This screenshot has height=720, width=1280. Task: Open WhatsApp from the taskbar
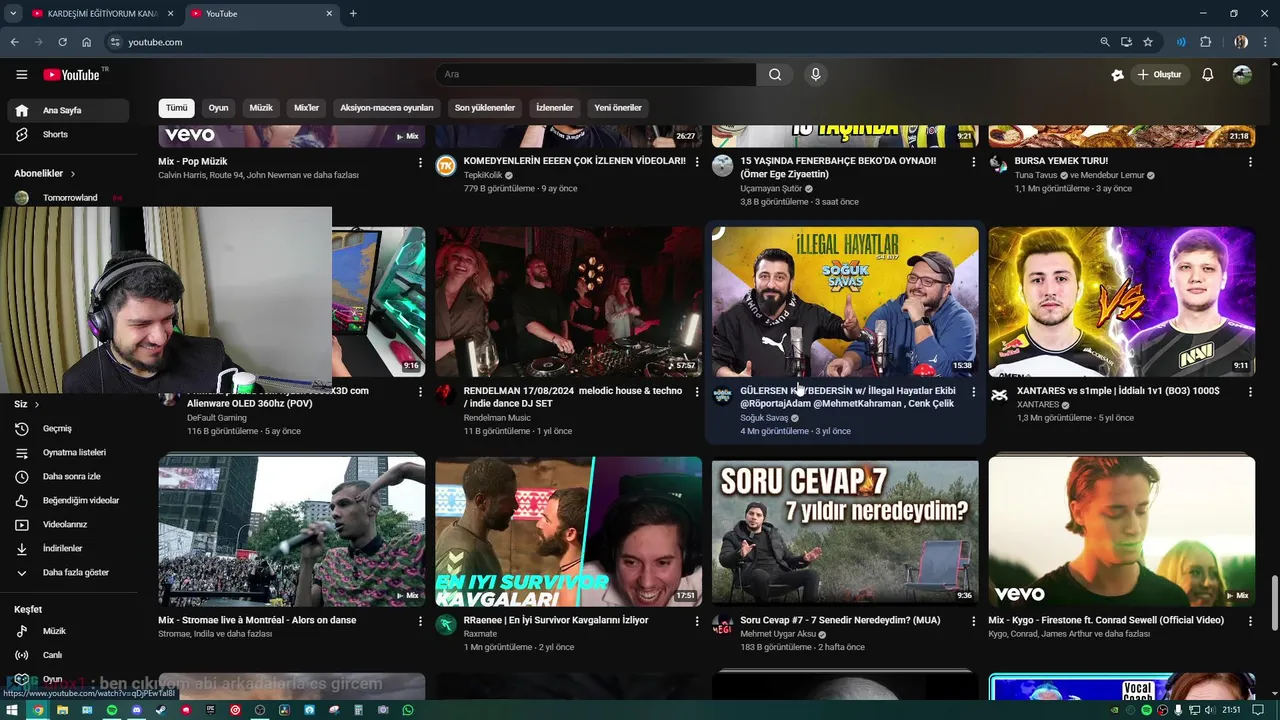[x=408, y=710]
